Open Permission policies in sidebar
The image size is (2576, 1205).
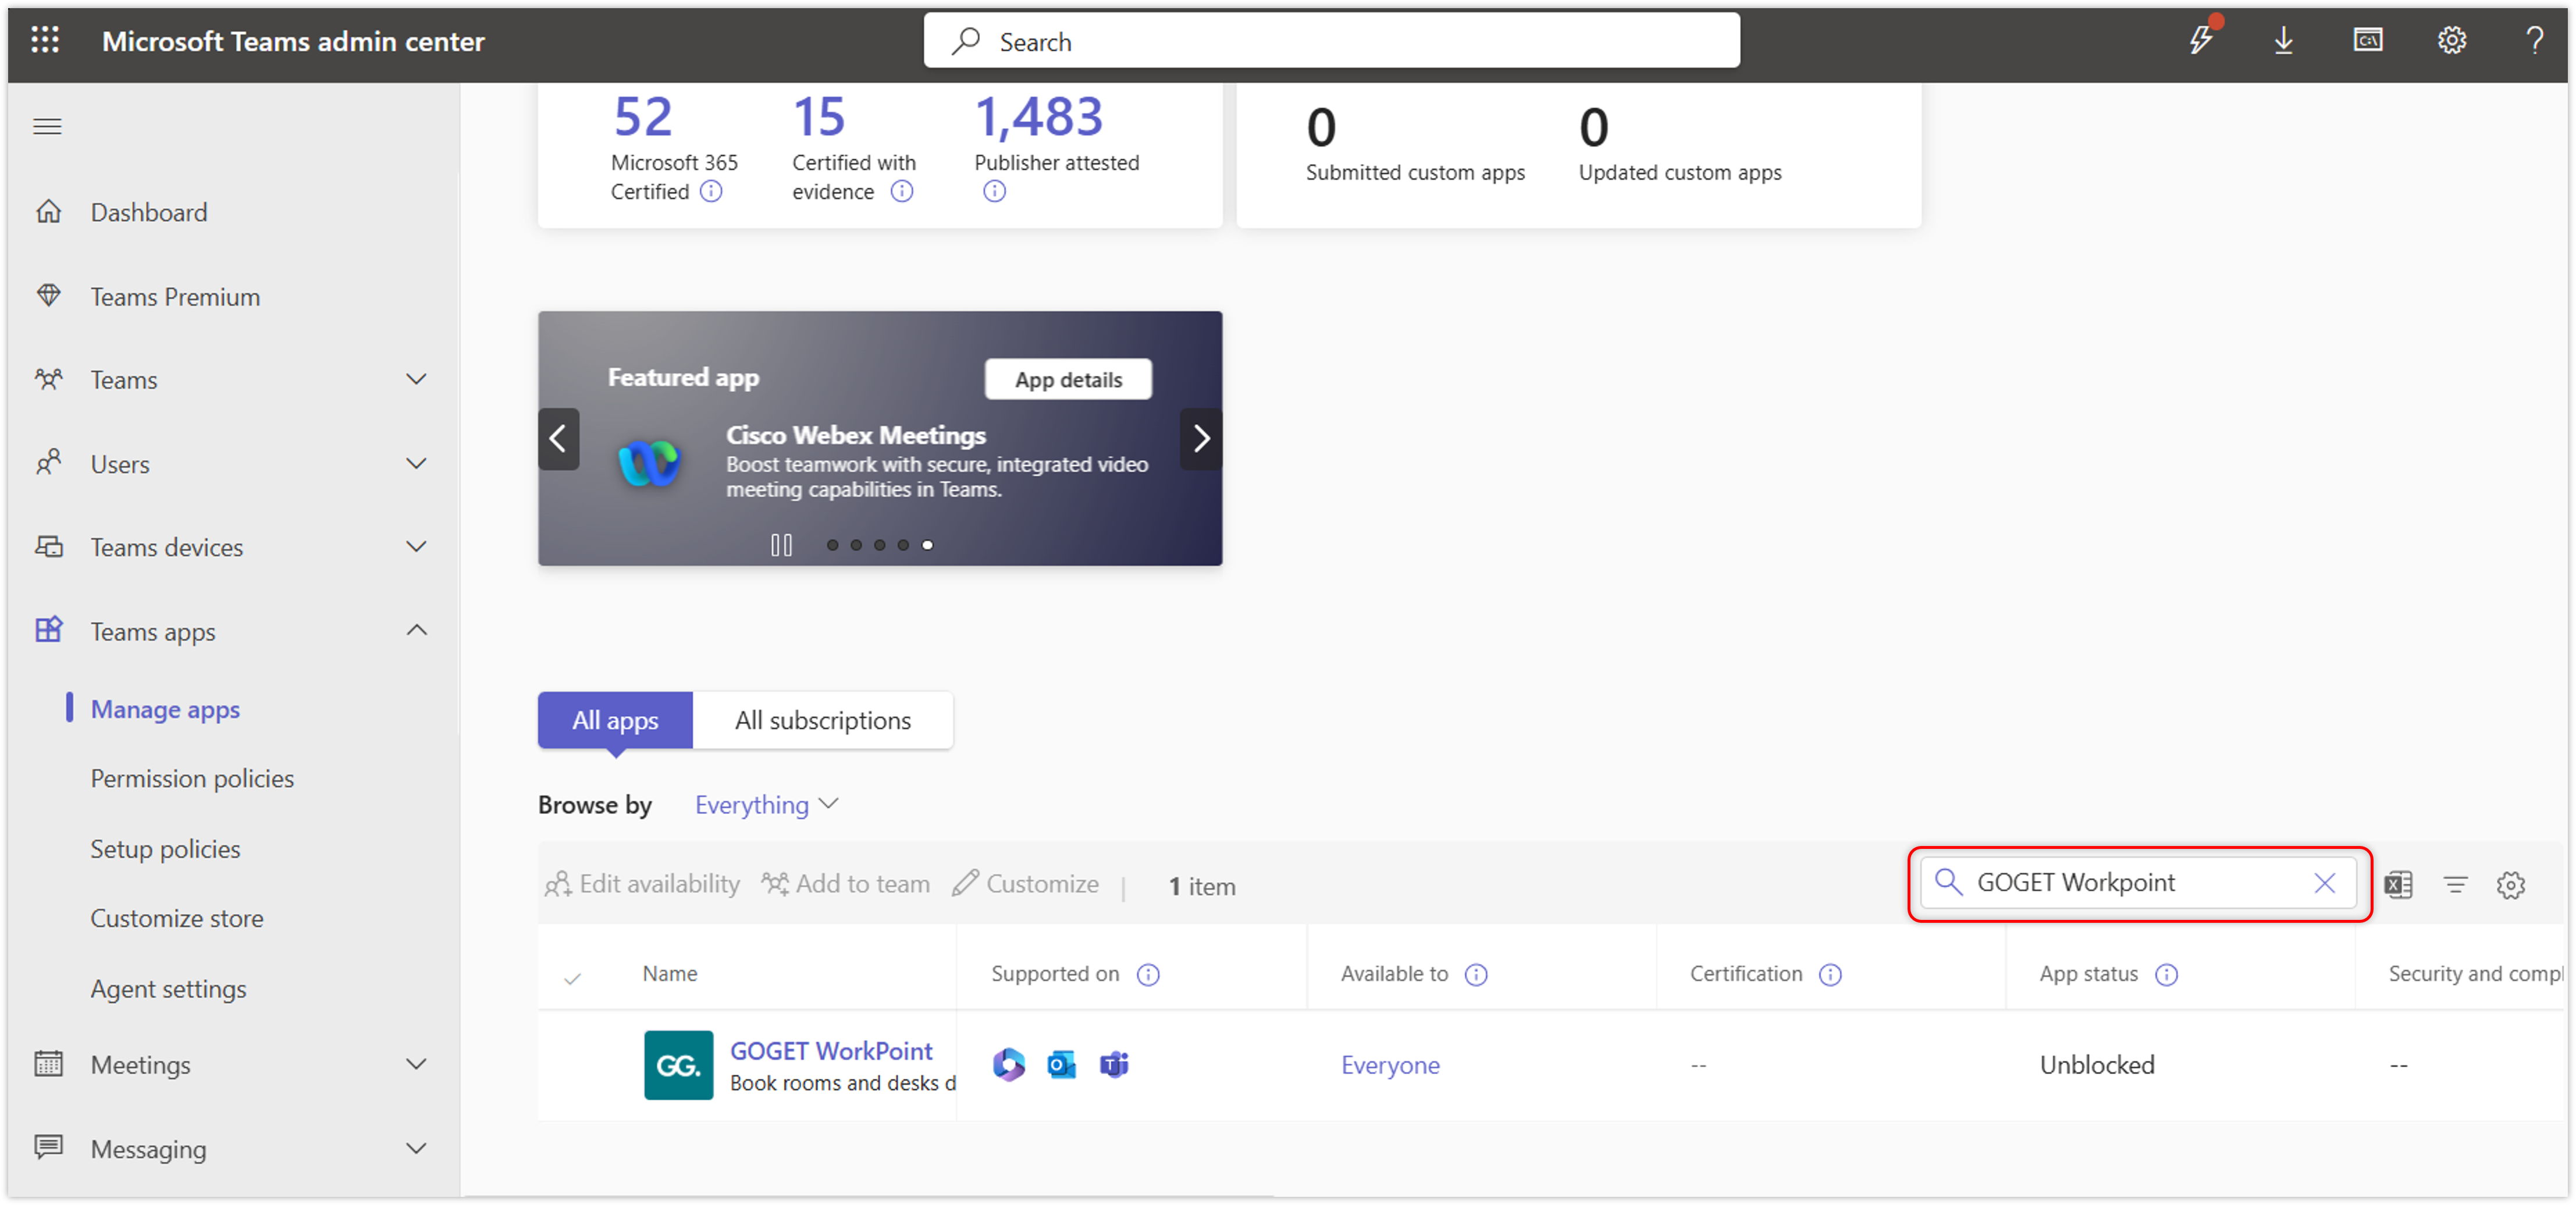(192, 778)
